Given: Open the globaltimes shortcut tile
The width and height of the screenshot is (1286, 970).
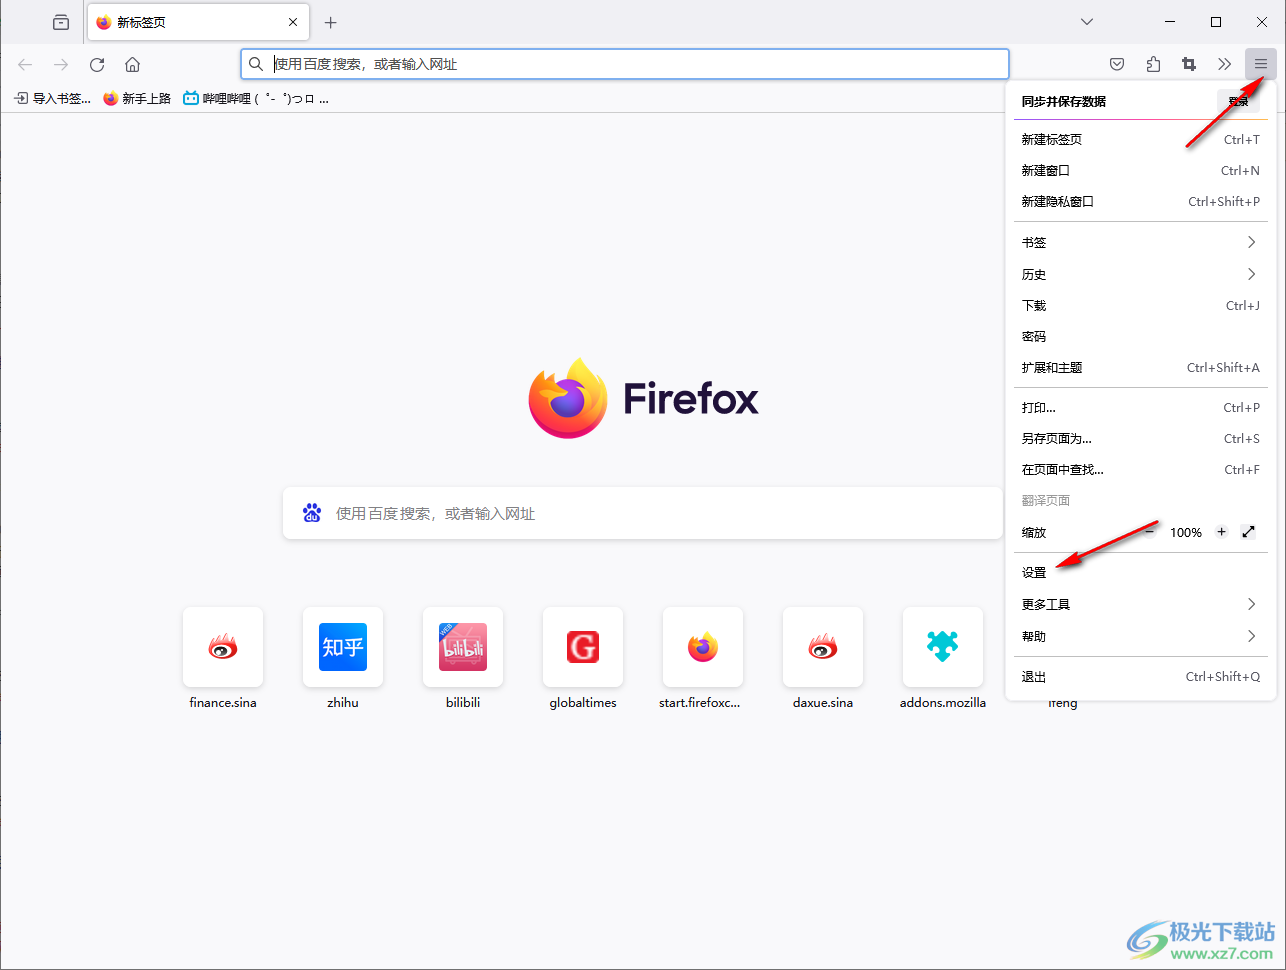Looking at the screenshot, I should tap(583, 647).
